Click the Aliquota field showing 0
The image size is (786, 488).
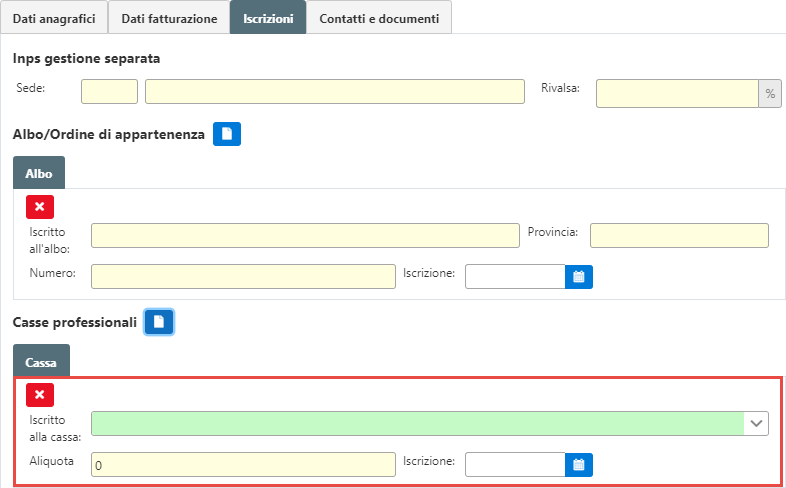243,464
